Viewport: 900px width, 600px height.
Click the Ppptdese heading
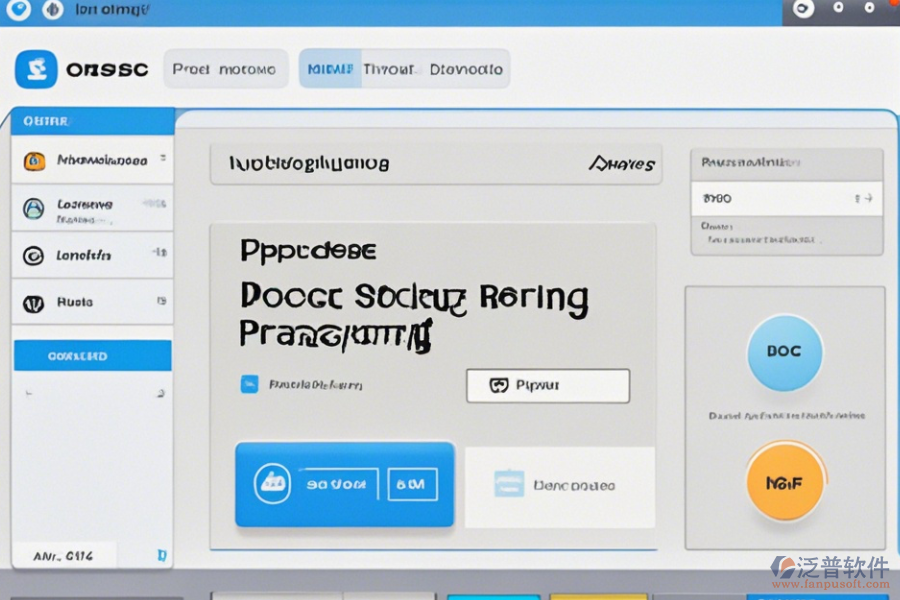coord(308,251)
